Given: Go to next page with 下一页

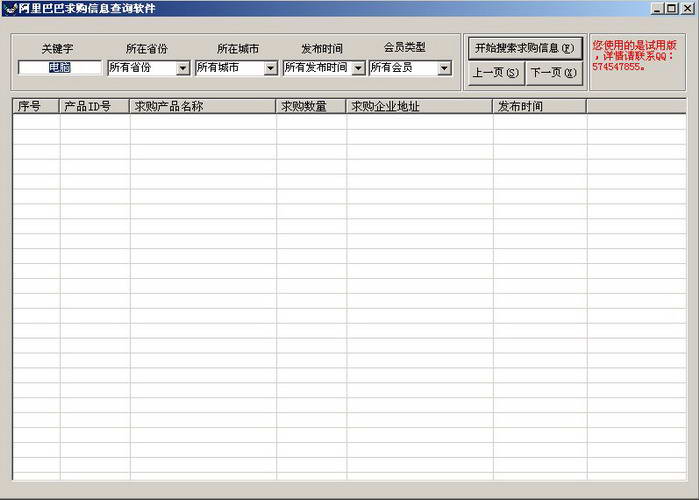Looking at the screenshot, I should click(554, 73).
